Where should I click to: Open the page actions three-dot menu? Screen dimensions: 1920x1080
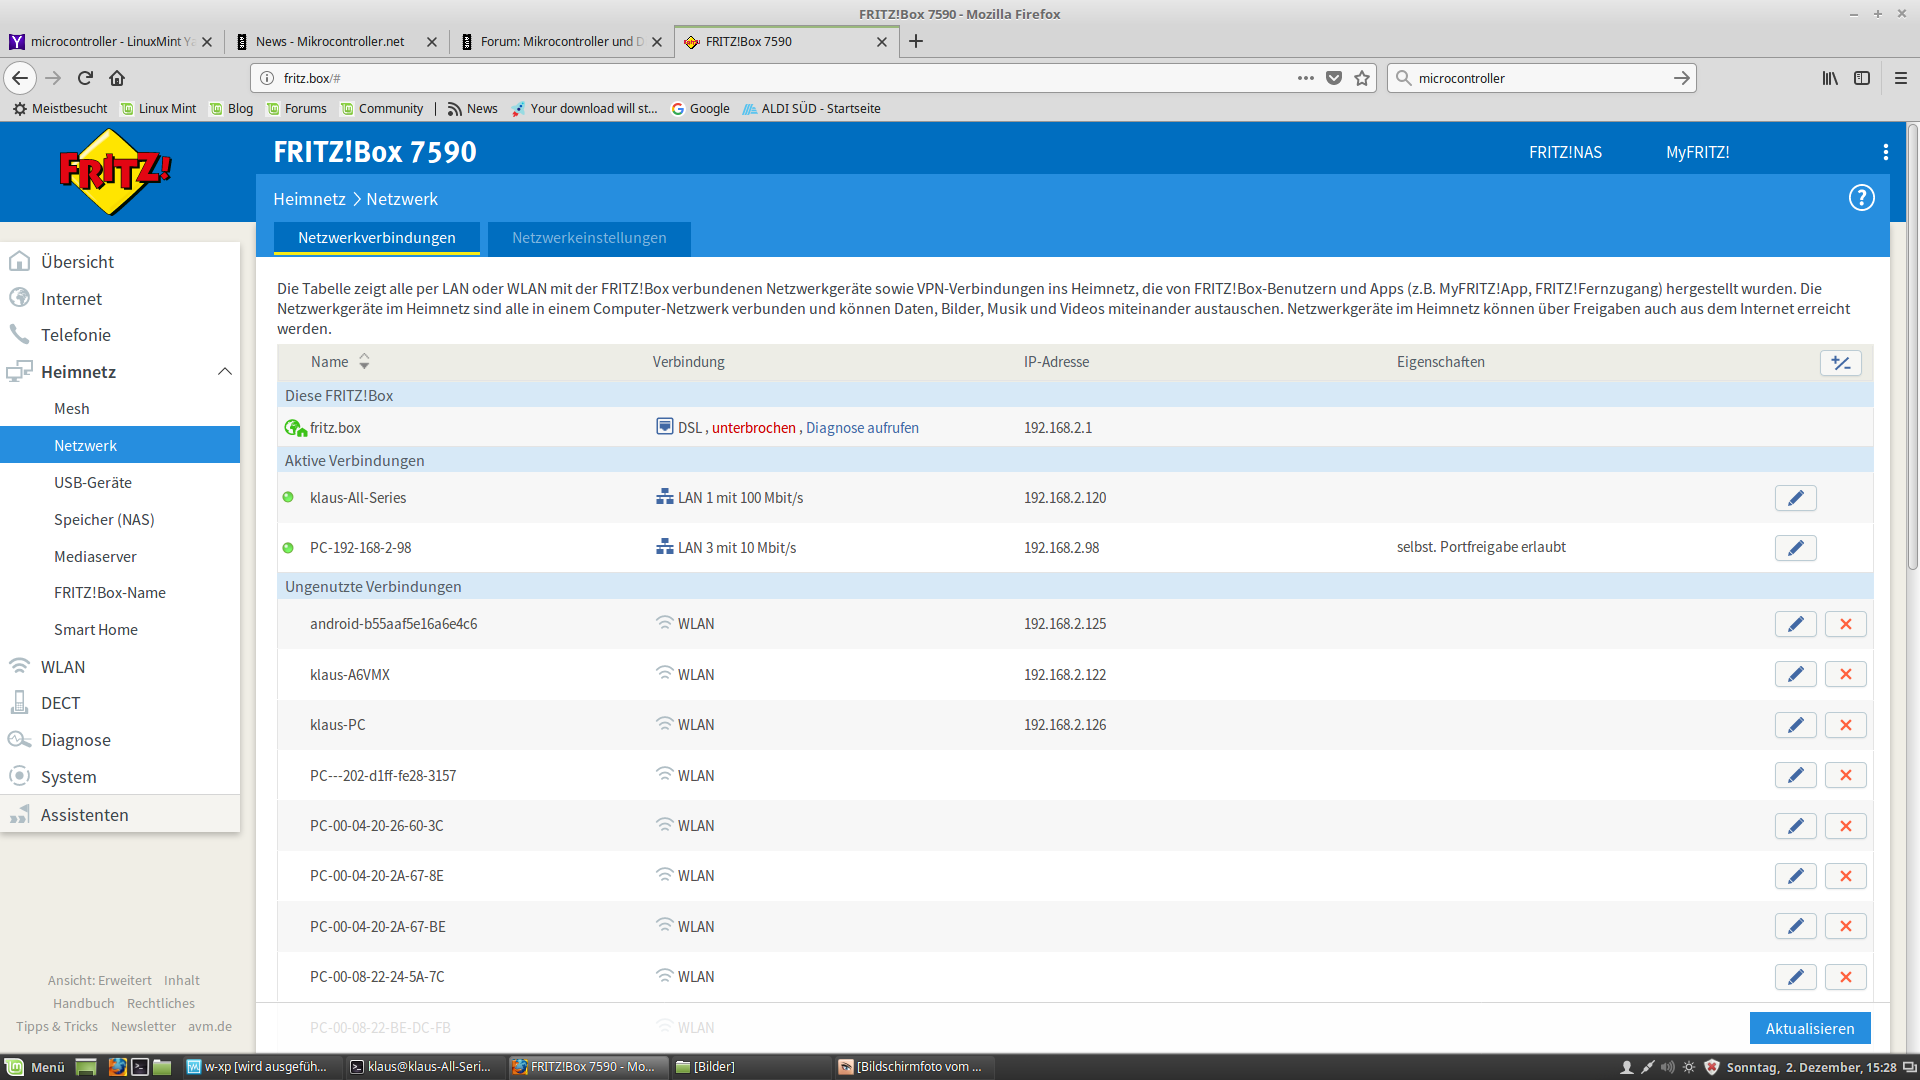coord(1305,78)
